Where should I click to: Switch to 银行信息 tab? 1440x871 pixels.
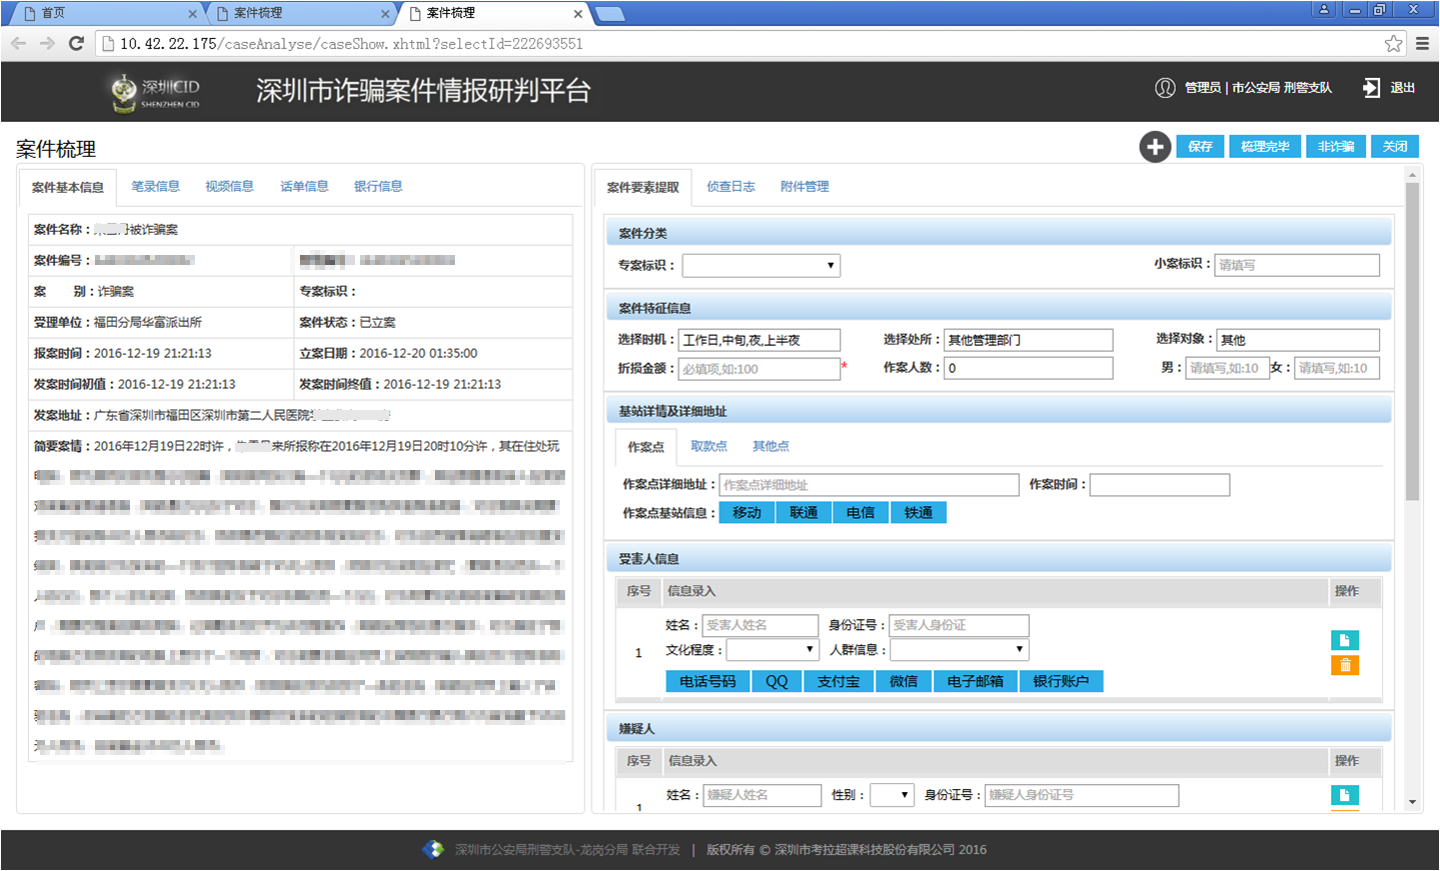[x=378, y=186]
